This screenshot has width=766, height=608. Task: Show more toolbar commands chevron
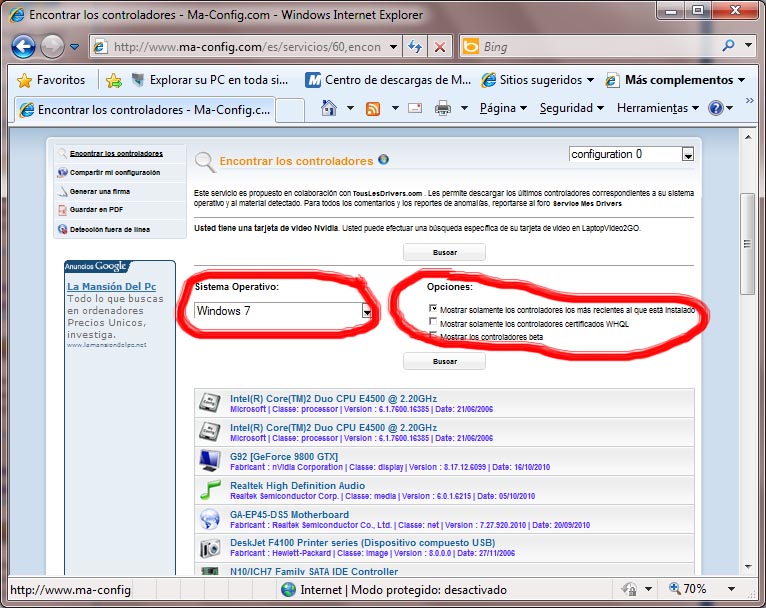point(749,101)
